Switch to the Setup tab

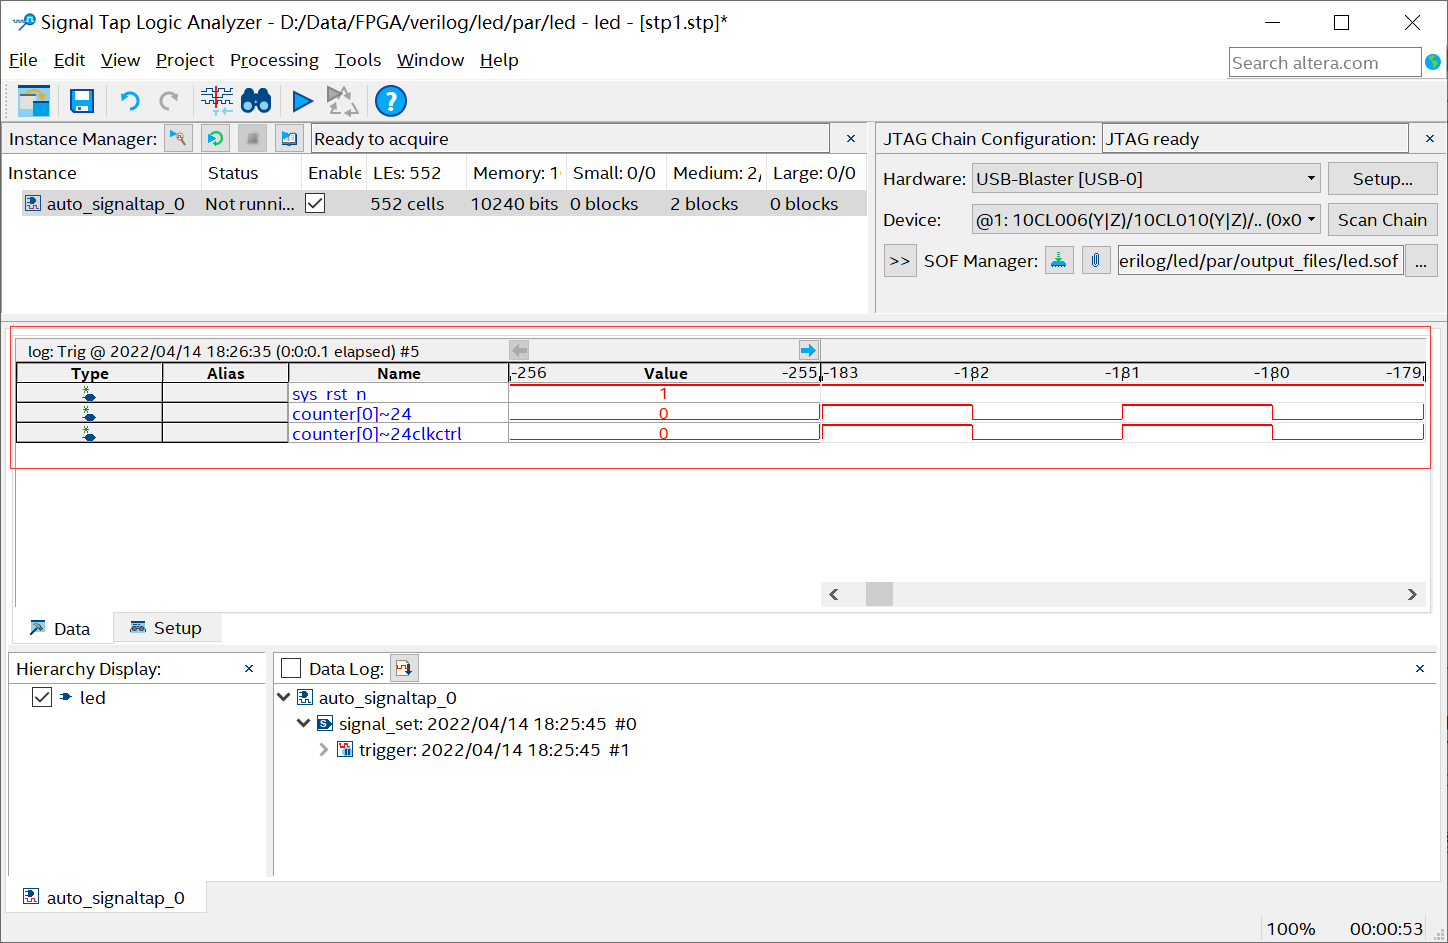click(x=167, y=628)
